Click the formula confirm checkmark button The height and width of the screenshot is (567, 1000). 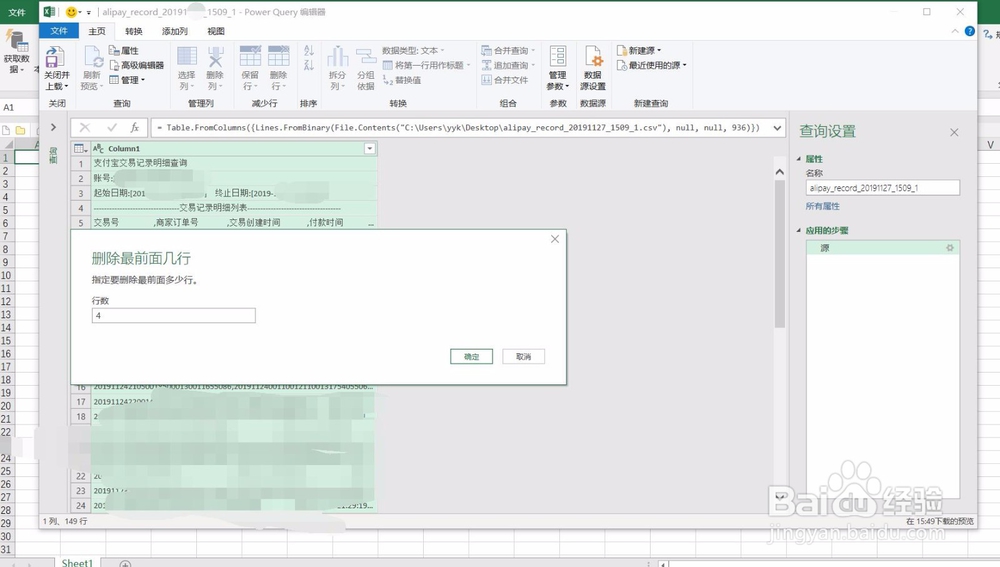pos(112,128)
